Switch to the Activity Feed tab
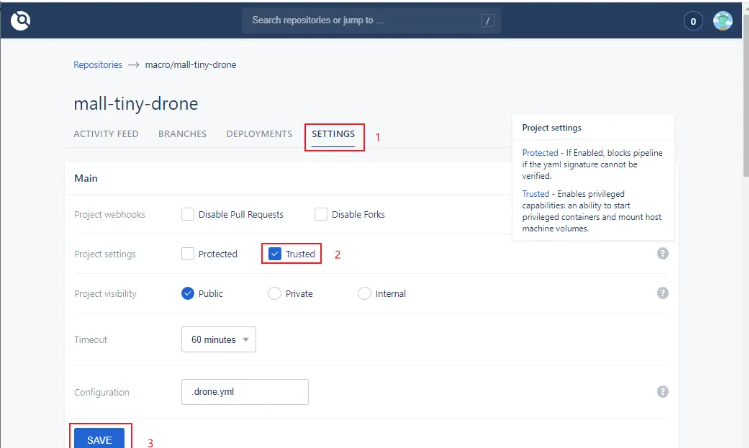This screenshot has width=749, height=448. coord(106,134)
